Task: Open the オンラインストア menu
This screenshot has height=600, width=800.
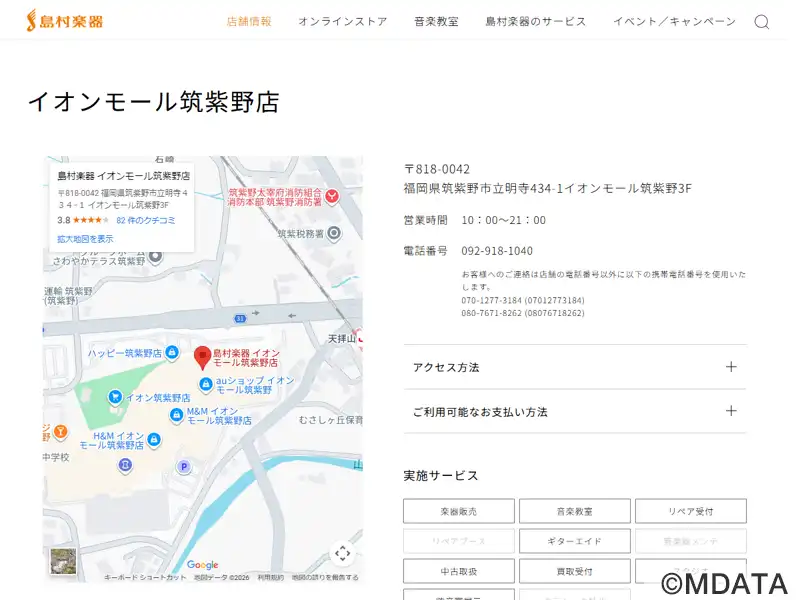Action: [x=342, y=21]
